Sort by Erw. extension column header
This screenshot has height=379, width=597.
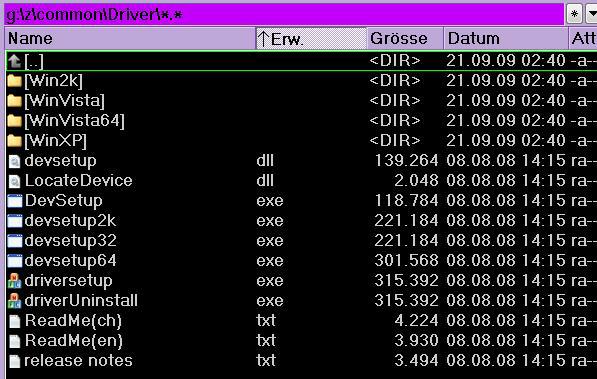click(311, 38)
